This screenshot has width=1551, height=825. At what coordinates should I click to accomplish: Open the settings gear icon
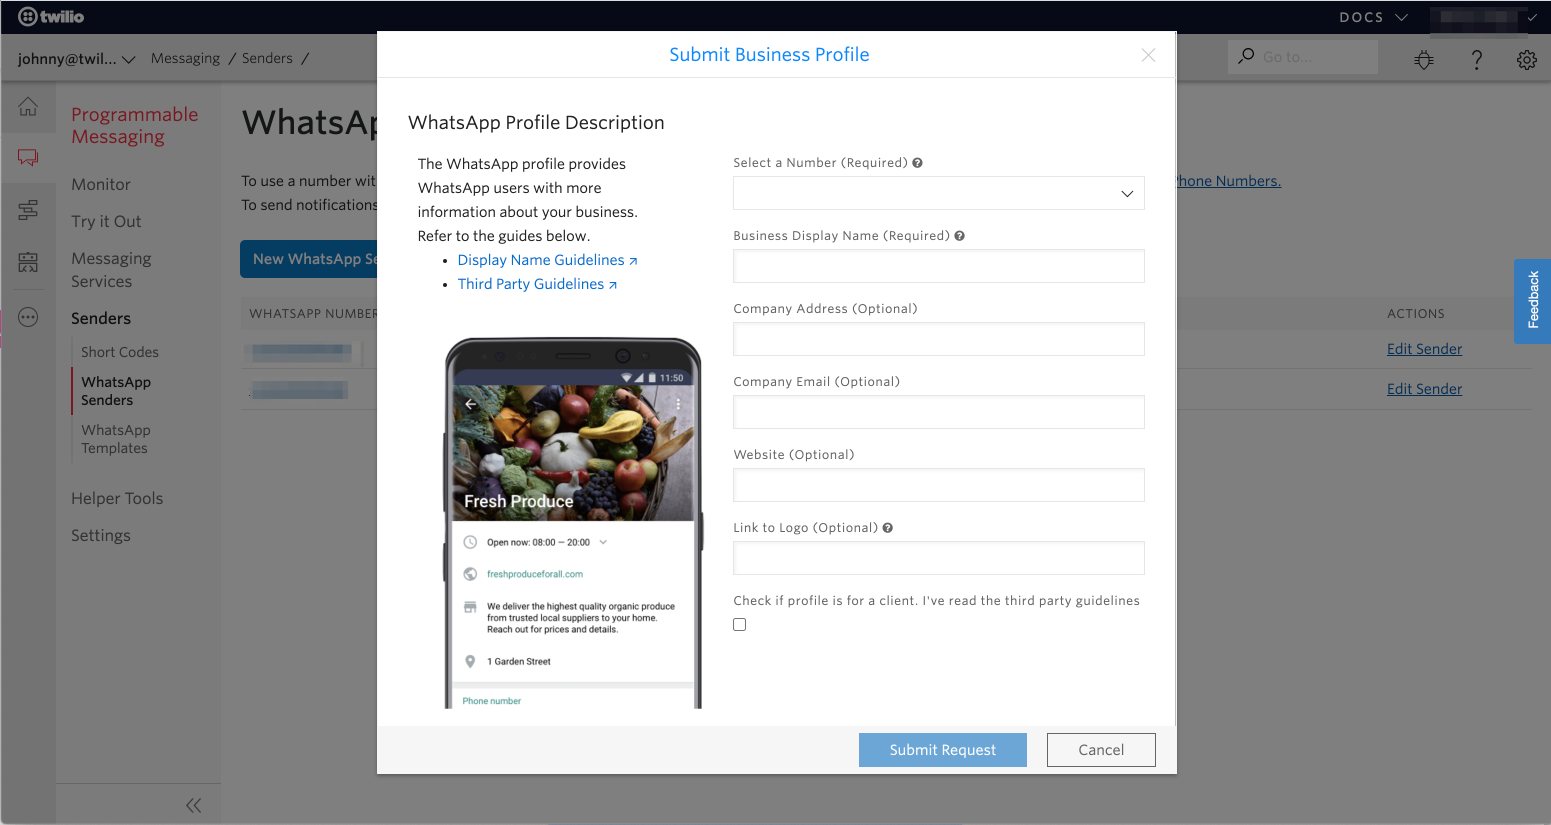pyautogui.click(x=1526, y=60)
